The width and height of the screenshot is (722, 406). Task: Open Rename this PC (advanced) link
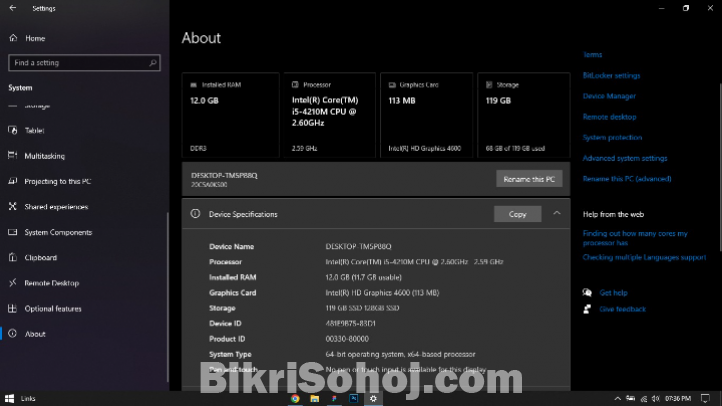pos(627,179)
